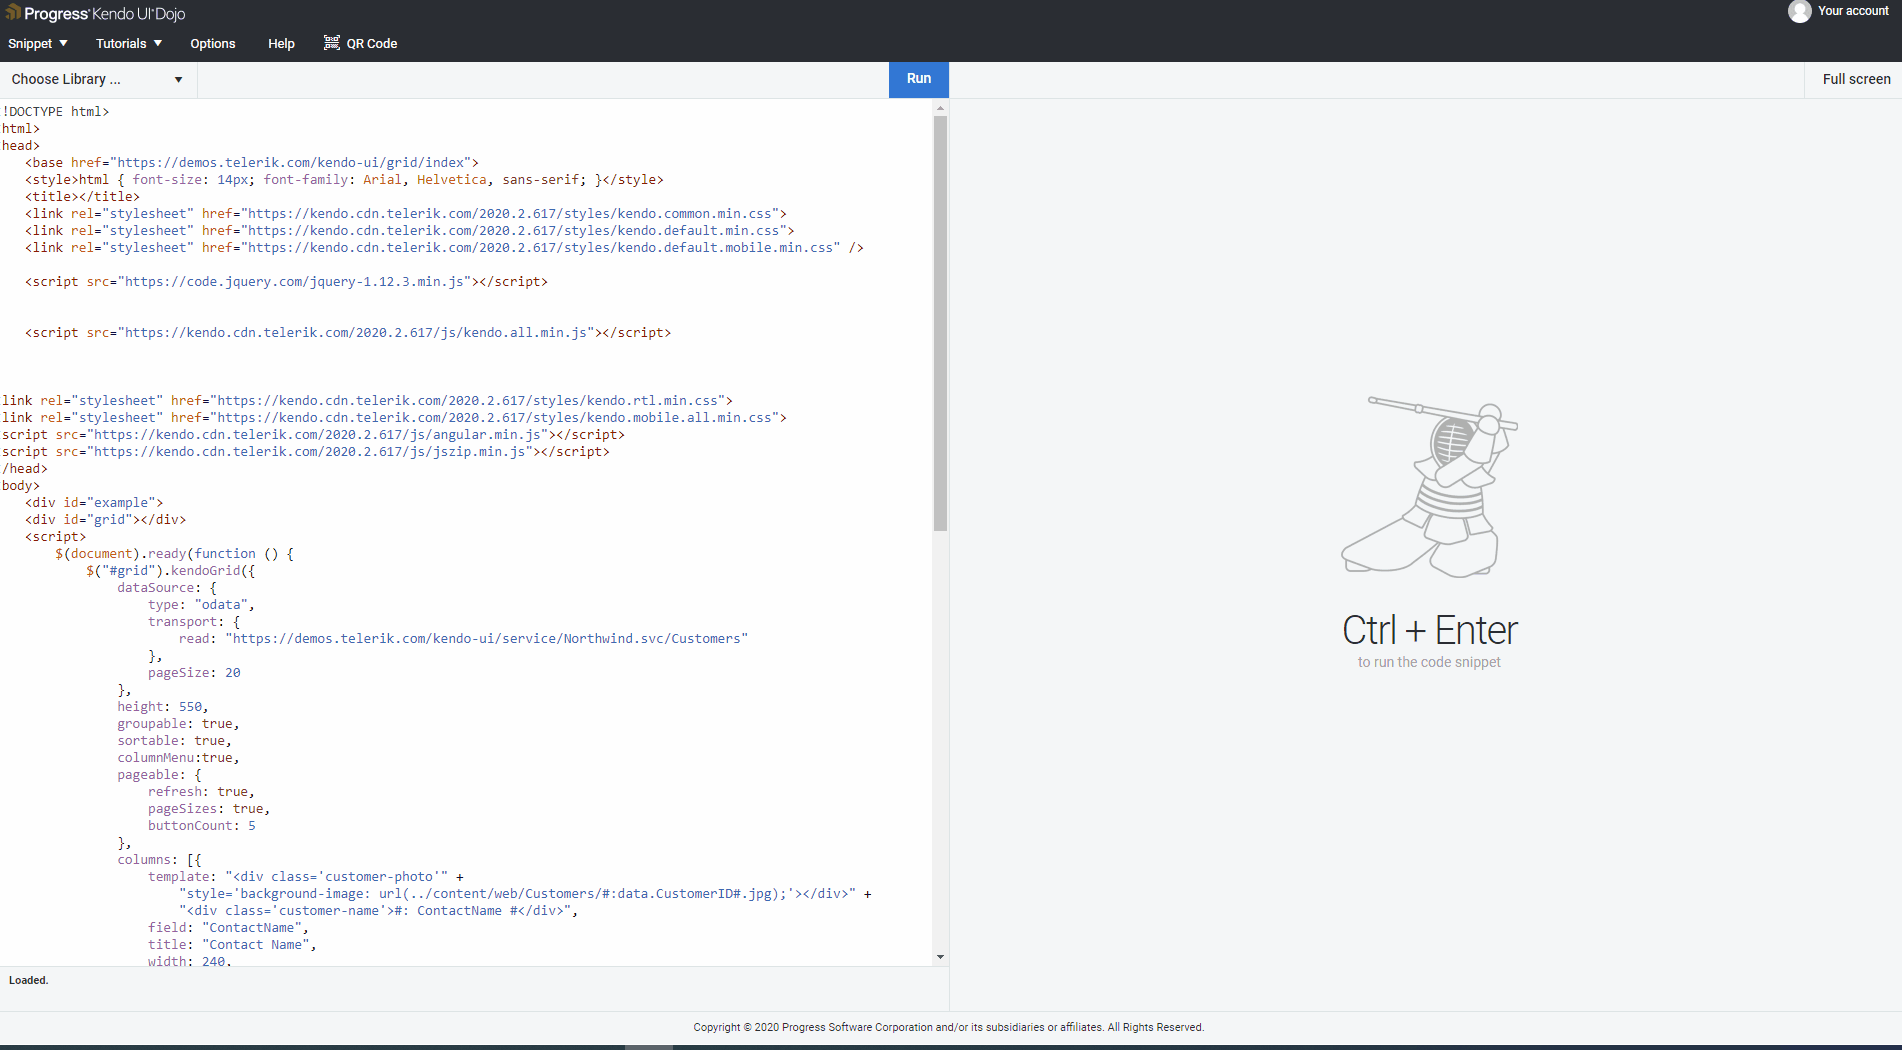
Task: Expand the Choose Library dropdown
Action: (98, 80)
